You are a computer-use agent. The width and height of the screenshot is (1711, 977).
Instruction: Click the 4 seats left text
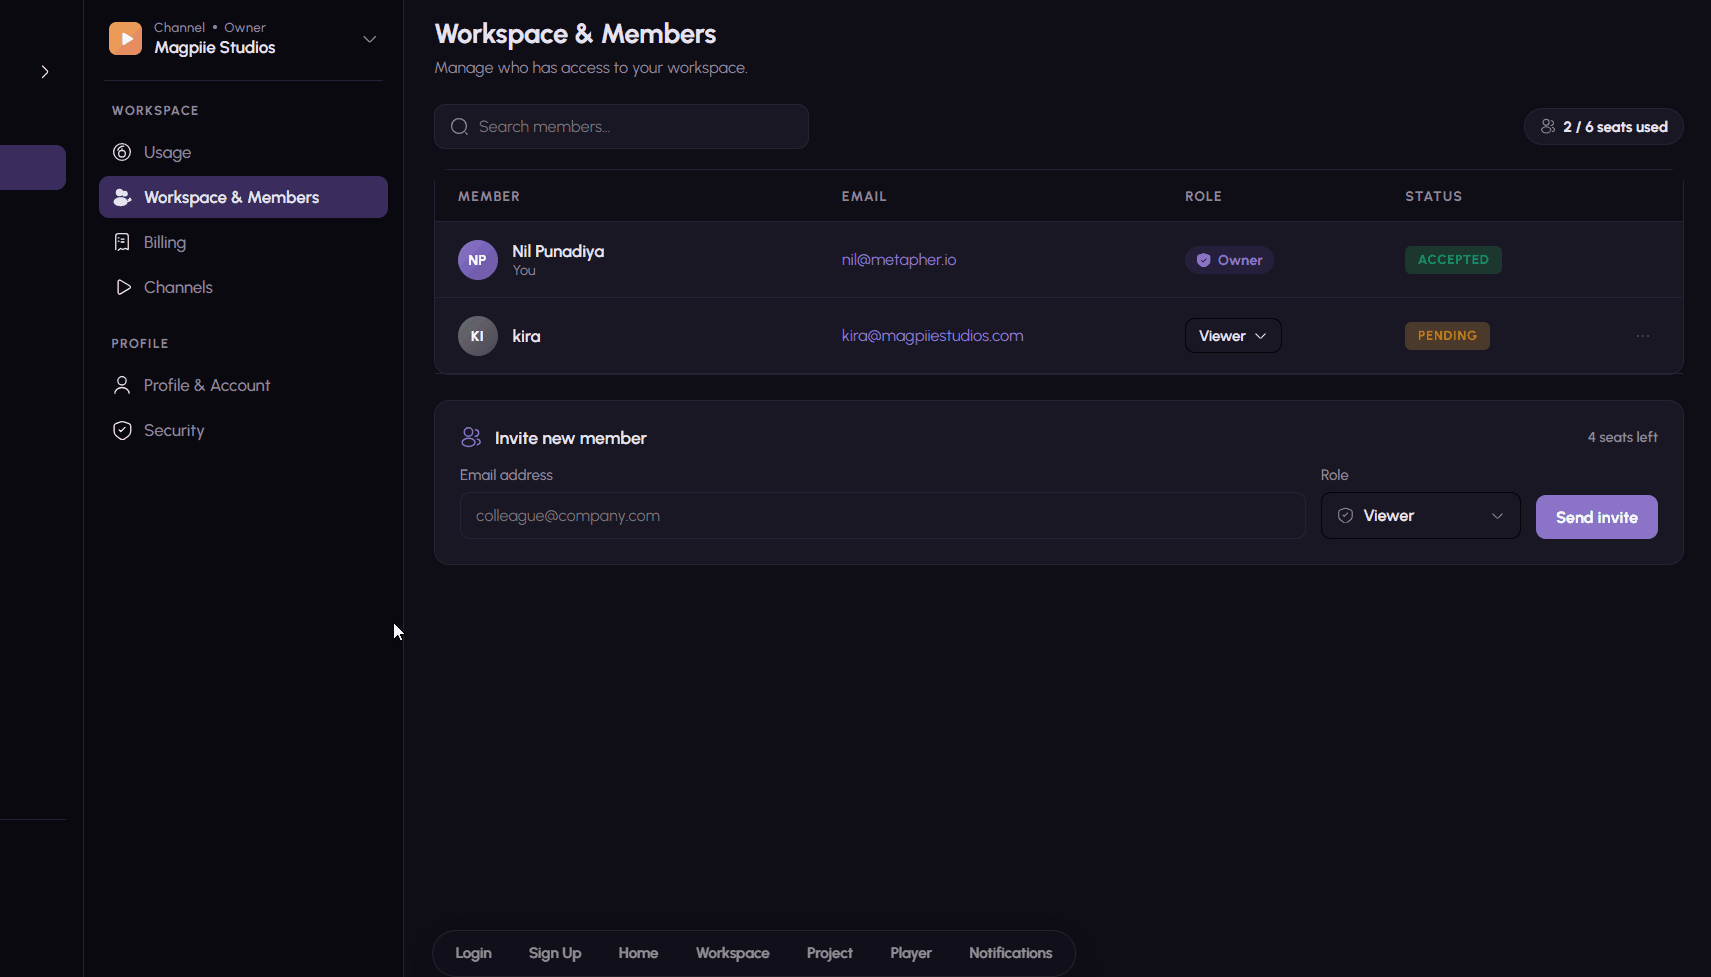pos(1622,437)
